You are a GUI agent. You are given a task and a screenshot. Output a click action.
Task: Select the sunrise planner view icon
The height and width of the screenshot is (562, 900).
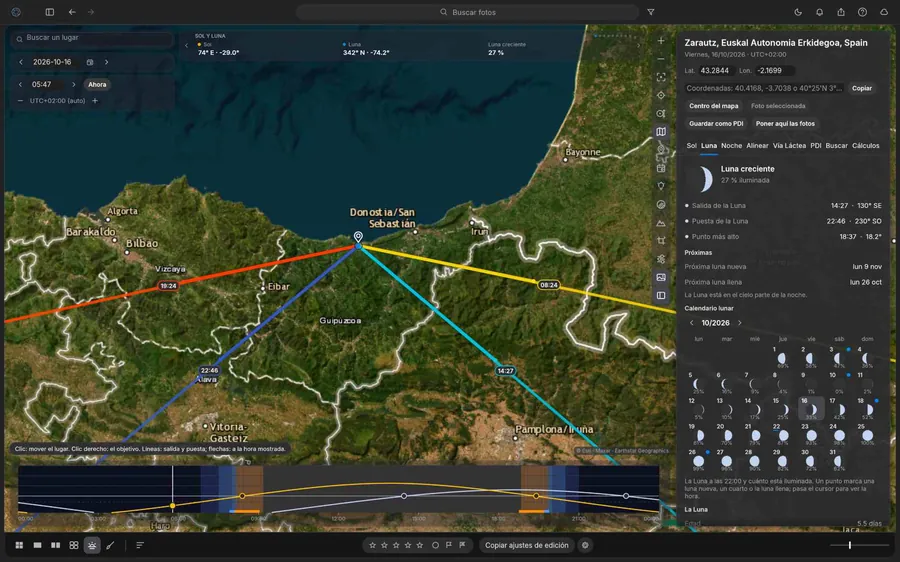coord(92,545)
